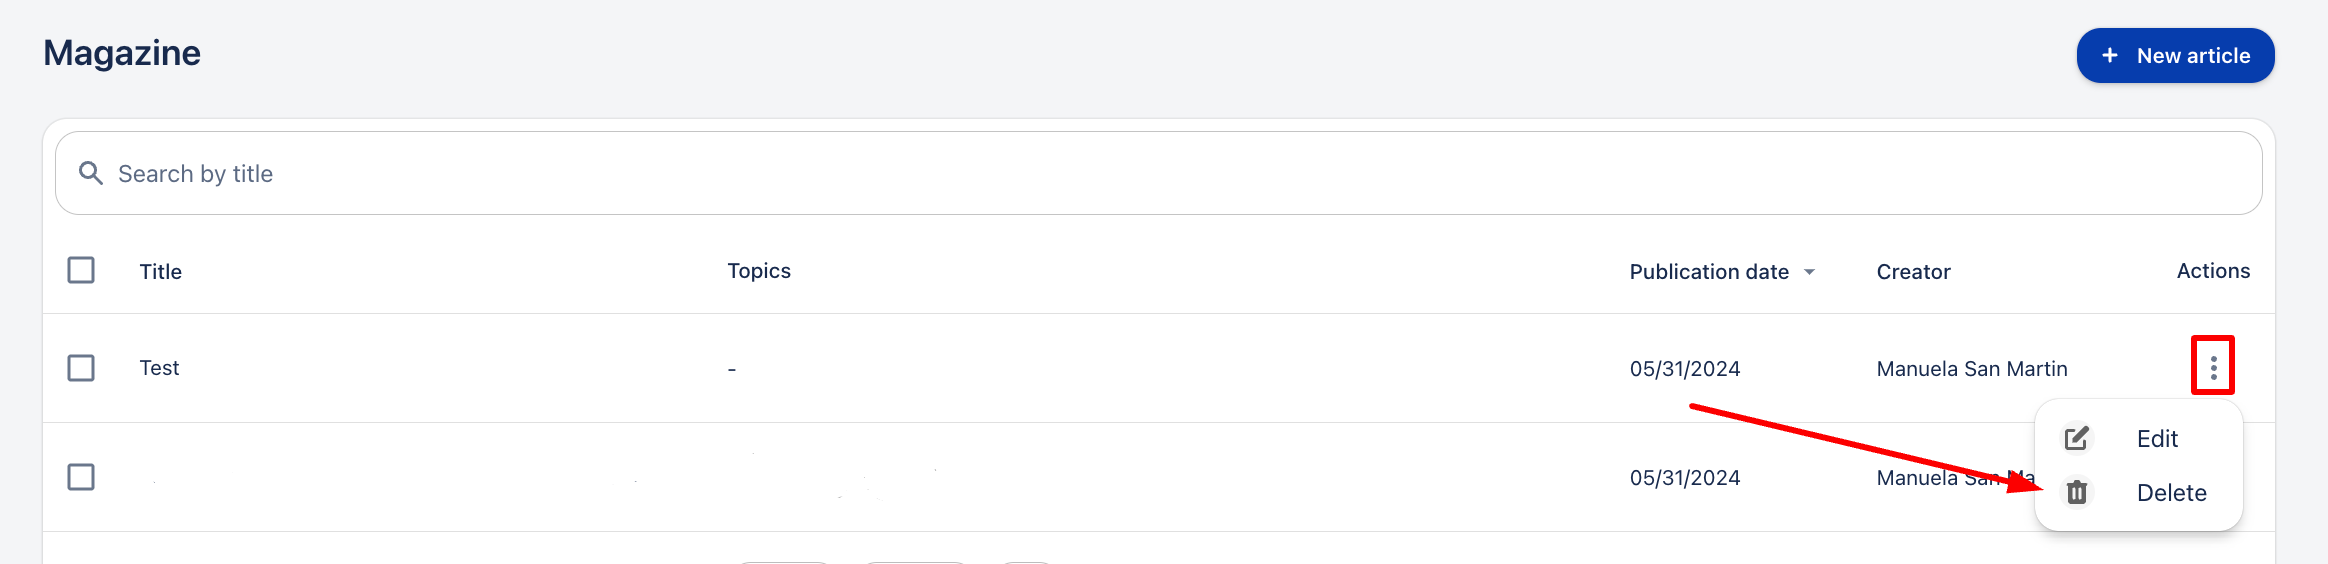
Task: Click the trash can Delete icon
Action: 2077,492
